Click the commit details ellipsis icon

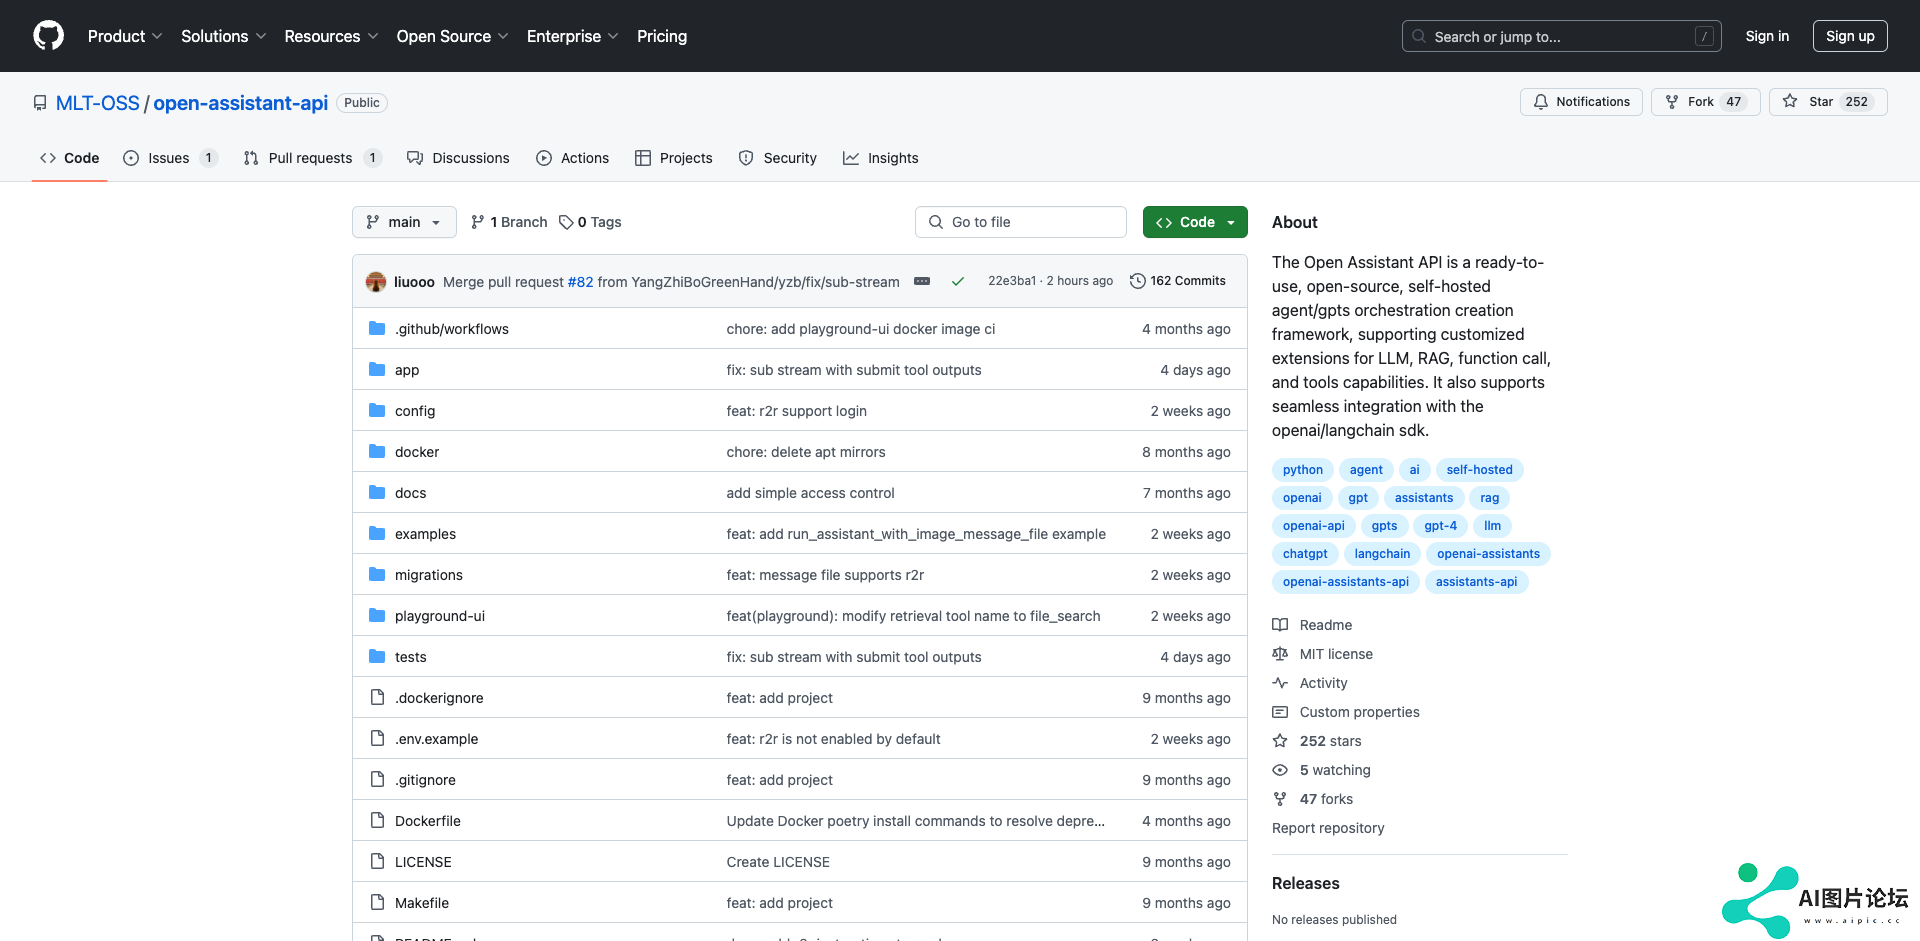922,282
